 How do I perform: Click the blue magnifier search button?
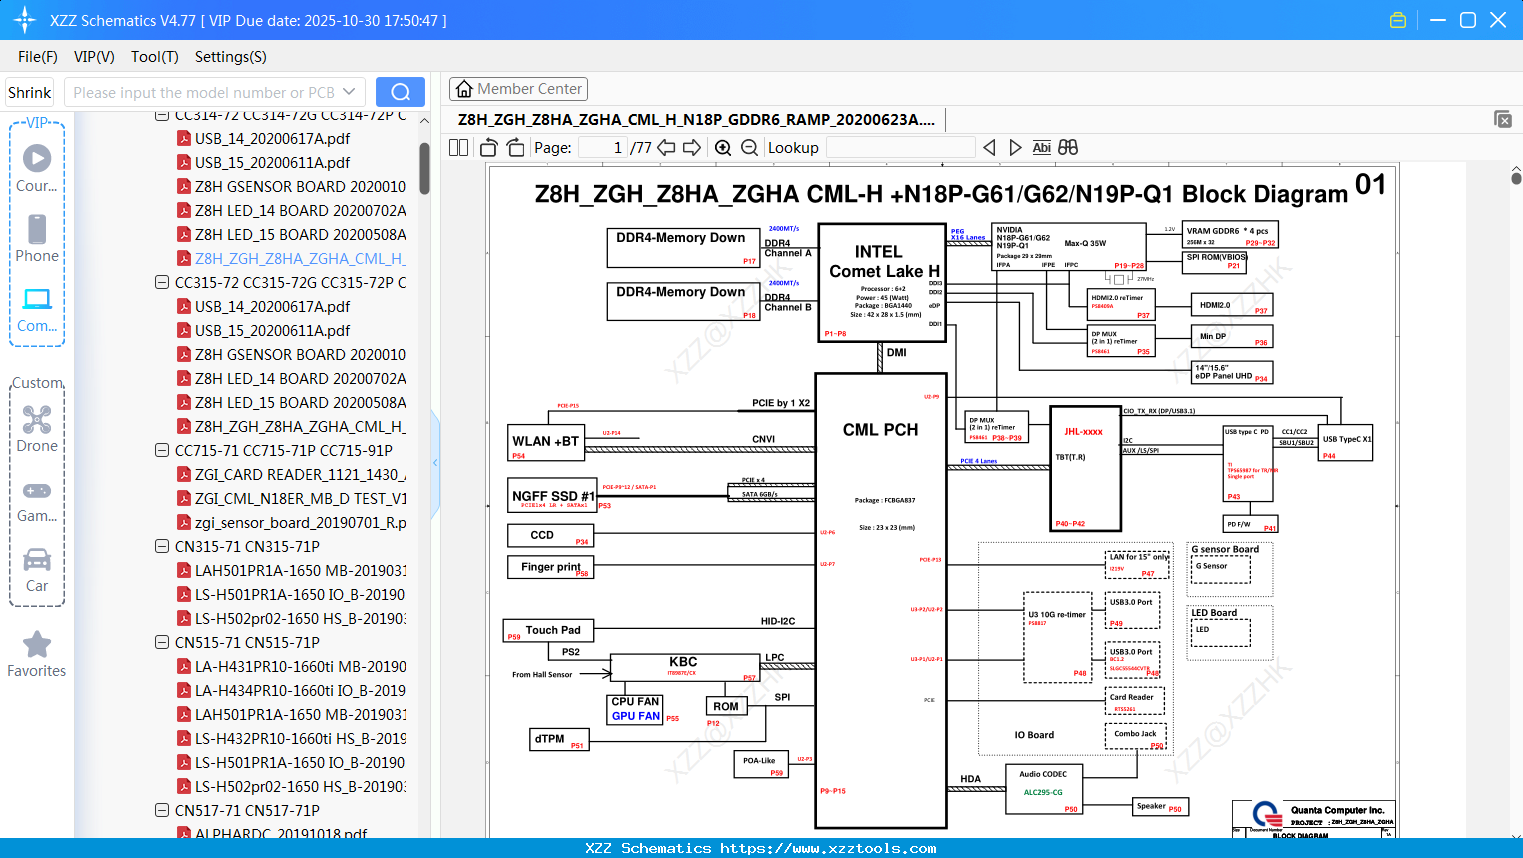pos(400,92)
